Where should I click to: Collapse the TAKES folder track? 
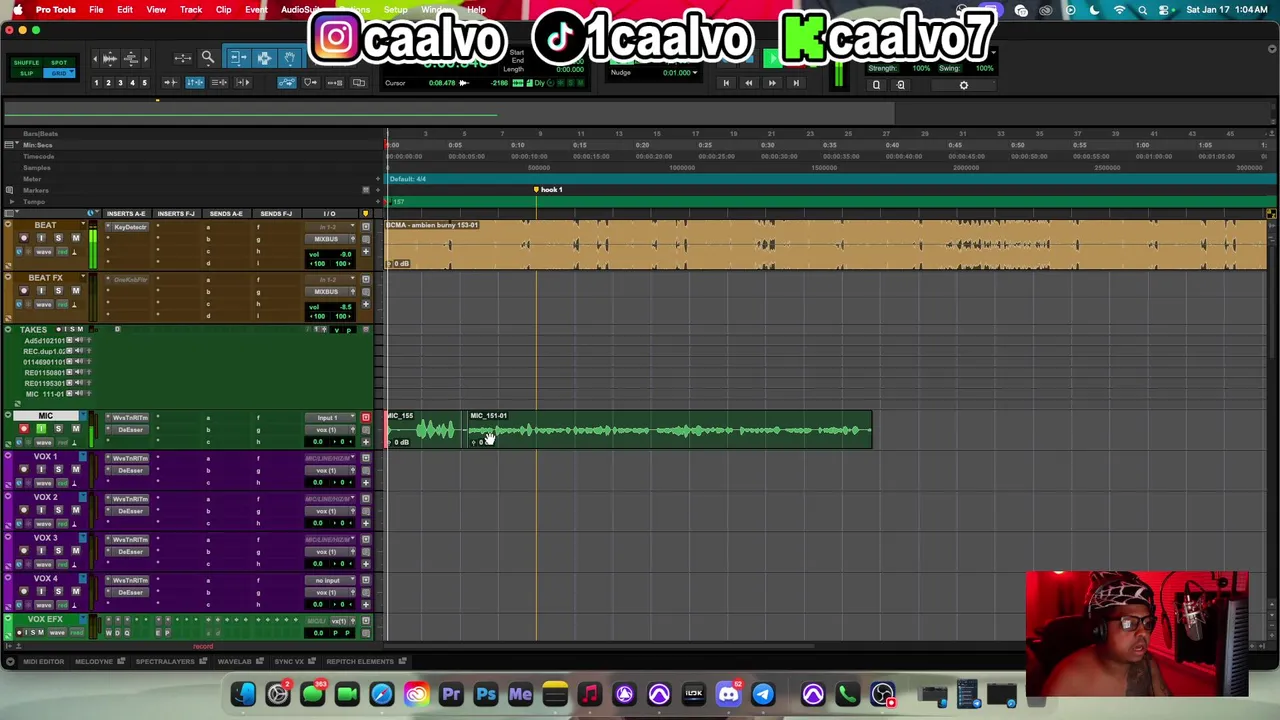tap(8, 329)
